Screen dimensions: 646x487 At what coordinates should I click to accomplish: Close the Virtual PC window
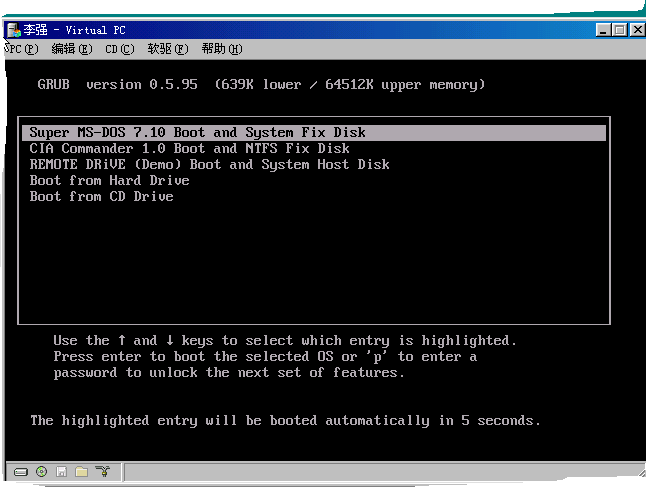click(637, 30)
